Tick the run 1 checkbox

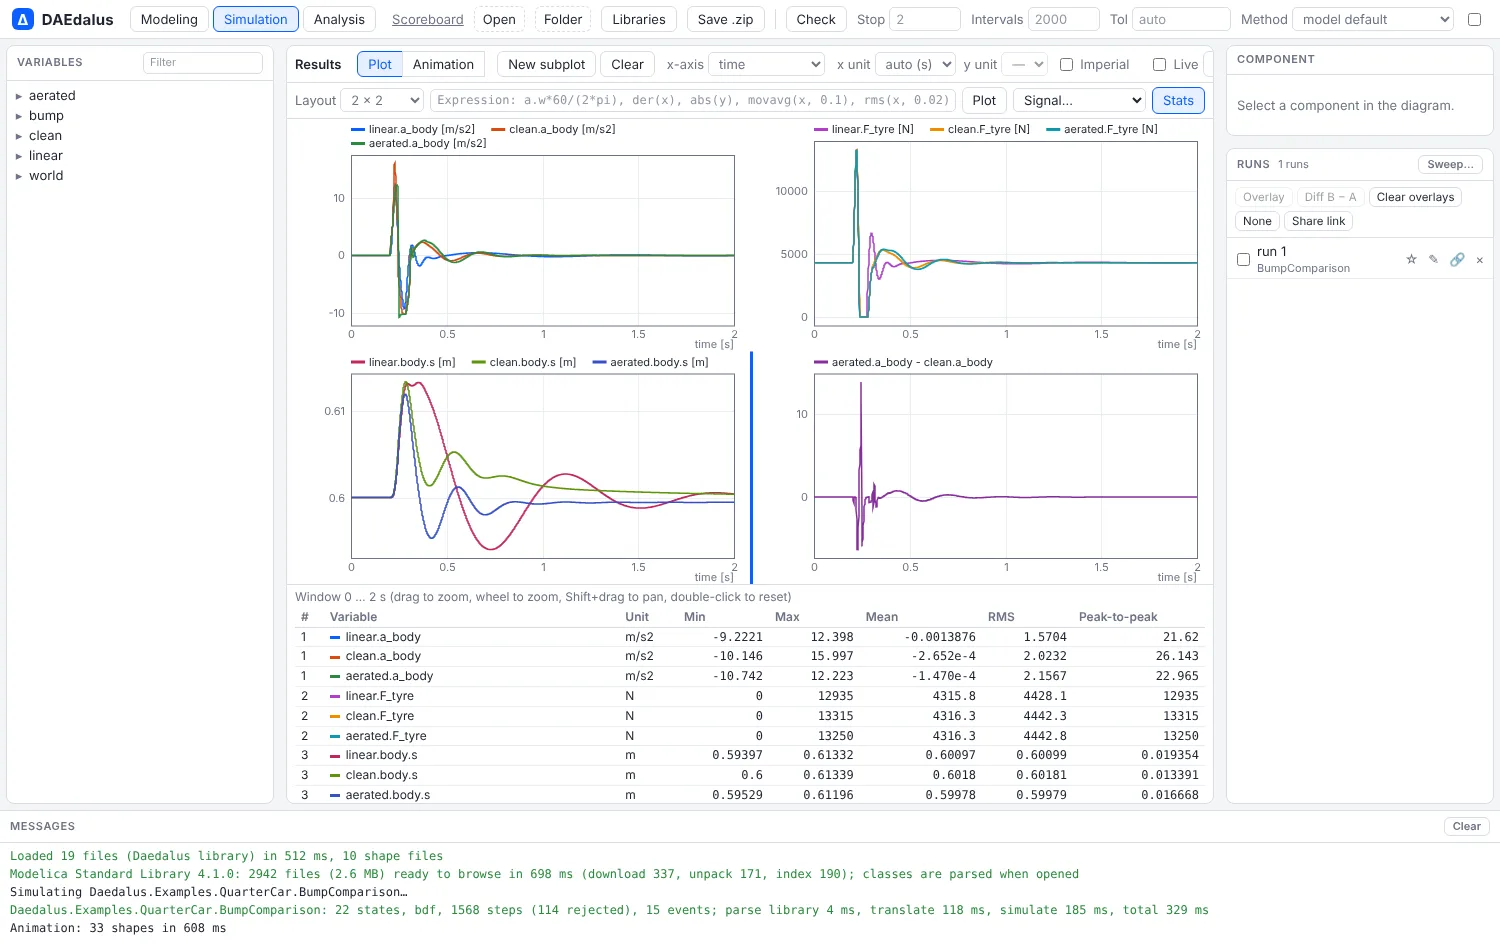coord(1243,259)
